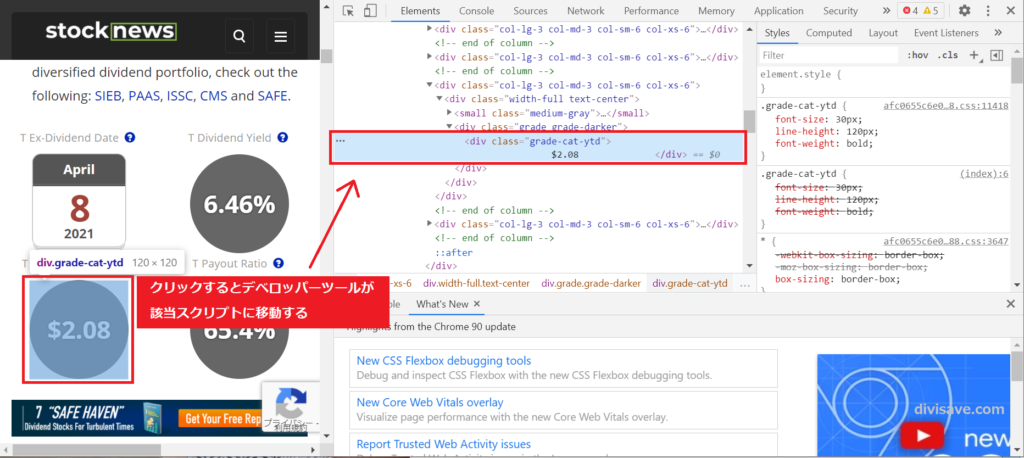Focus the Styles Filter input field
This screenshot has width=1024, height=458.
coord(829,56)
